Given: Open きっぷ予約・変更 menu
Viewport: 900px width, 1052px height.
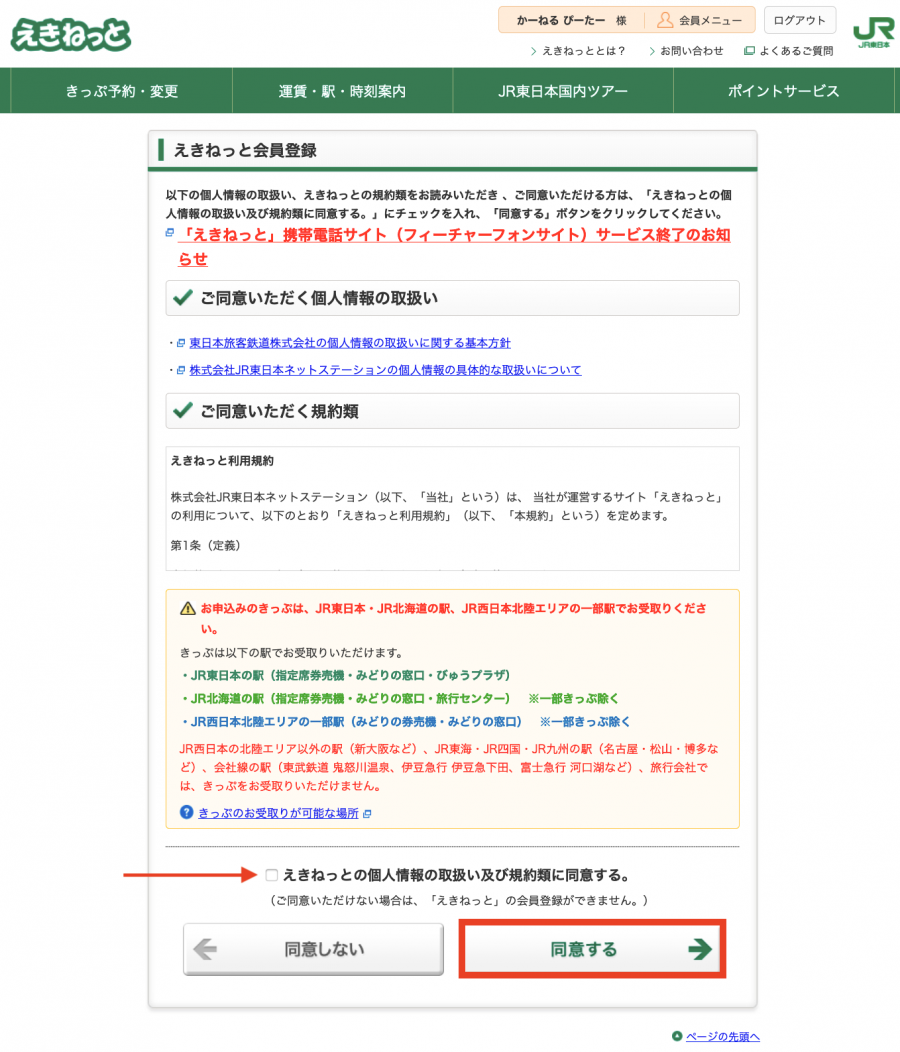Looking at the screenshot, I should (x=122, y=91).
